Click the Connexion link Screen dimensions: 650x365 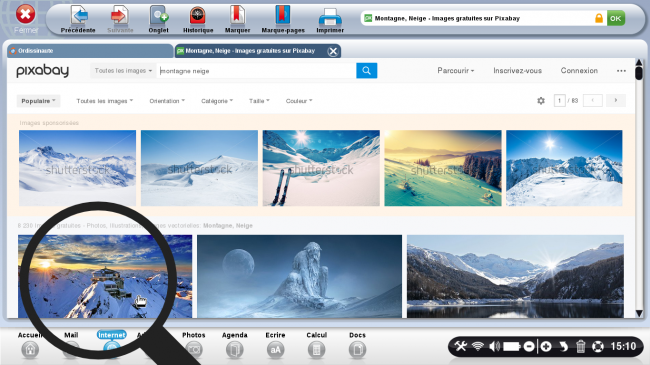pyautogui.click(x=579, y=71)
